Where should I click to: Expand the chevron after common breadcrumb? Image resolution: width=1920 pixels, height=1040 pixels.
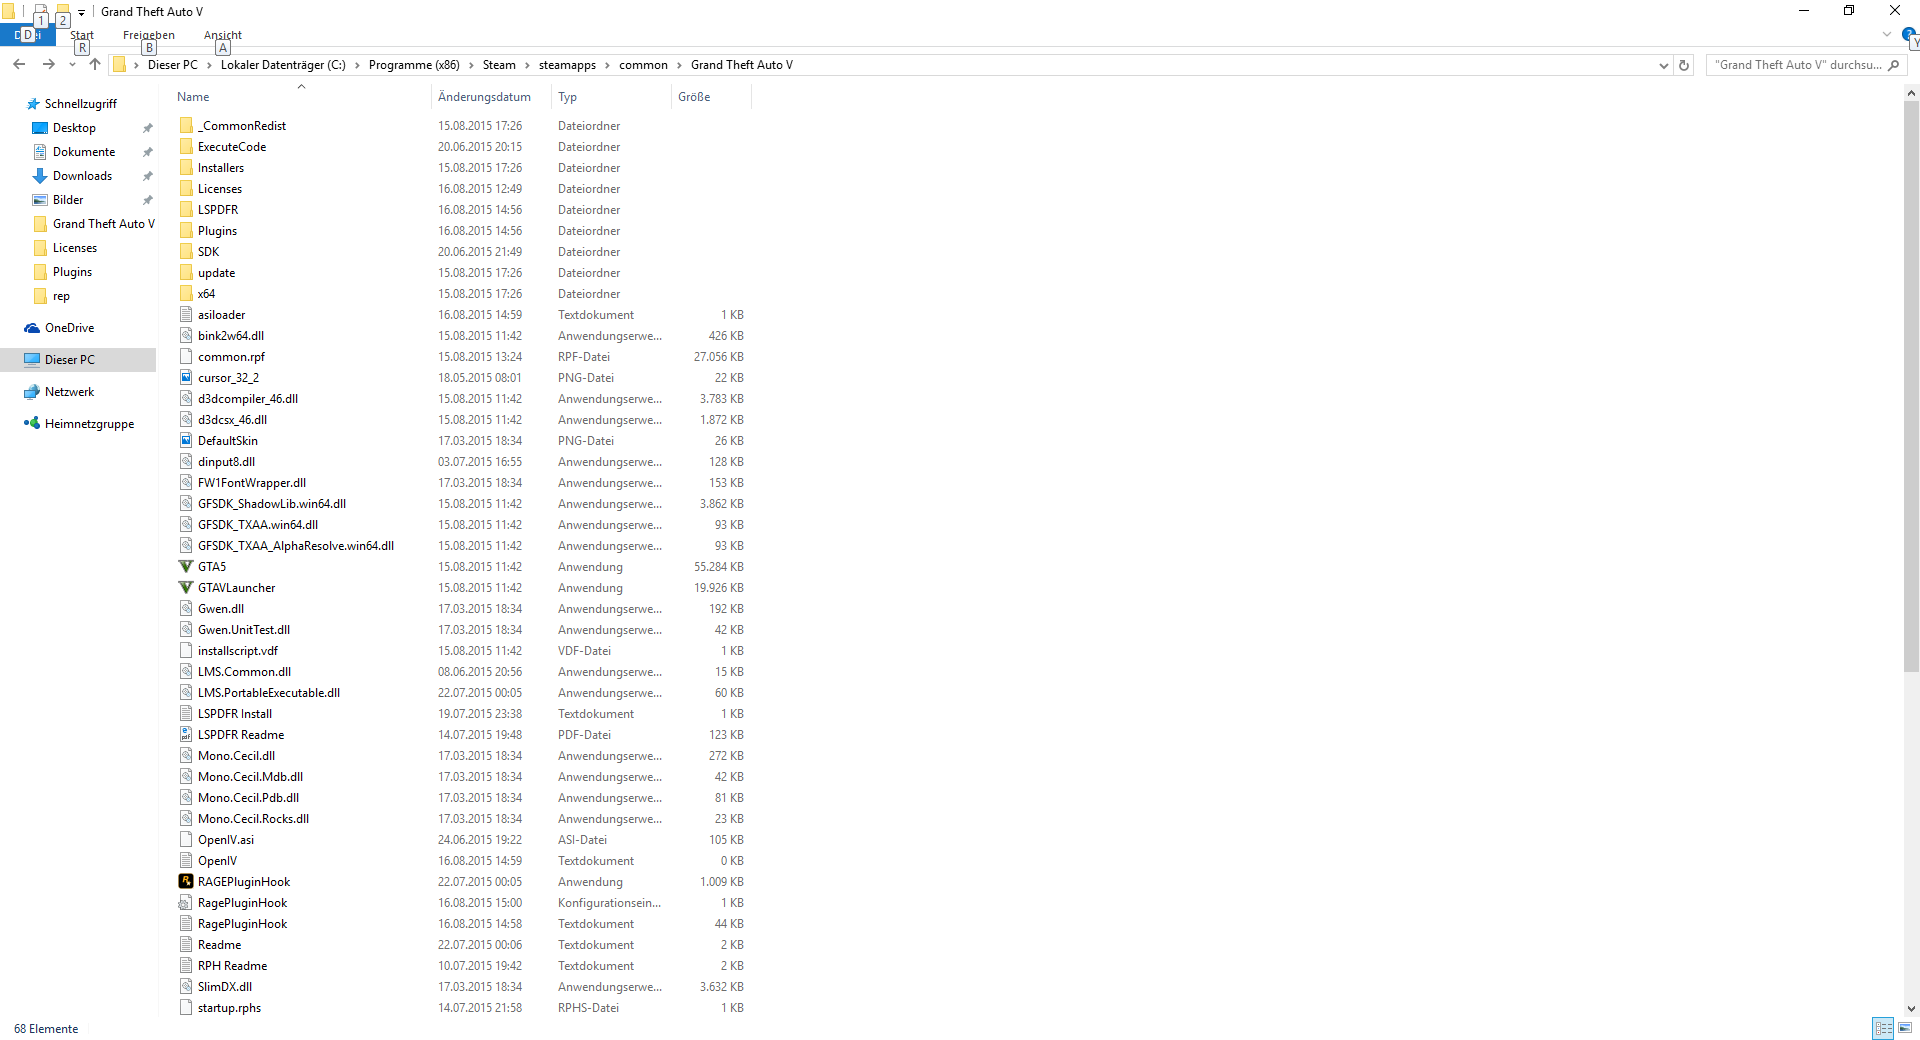[x=680, y=65]
